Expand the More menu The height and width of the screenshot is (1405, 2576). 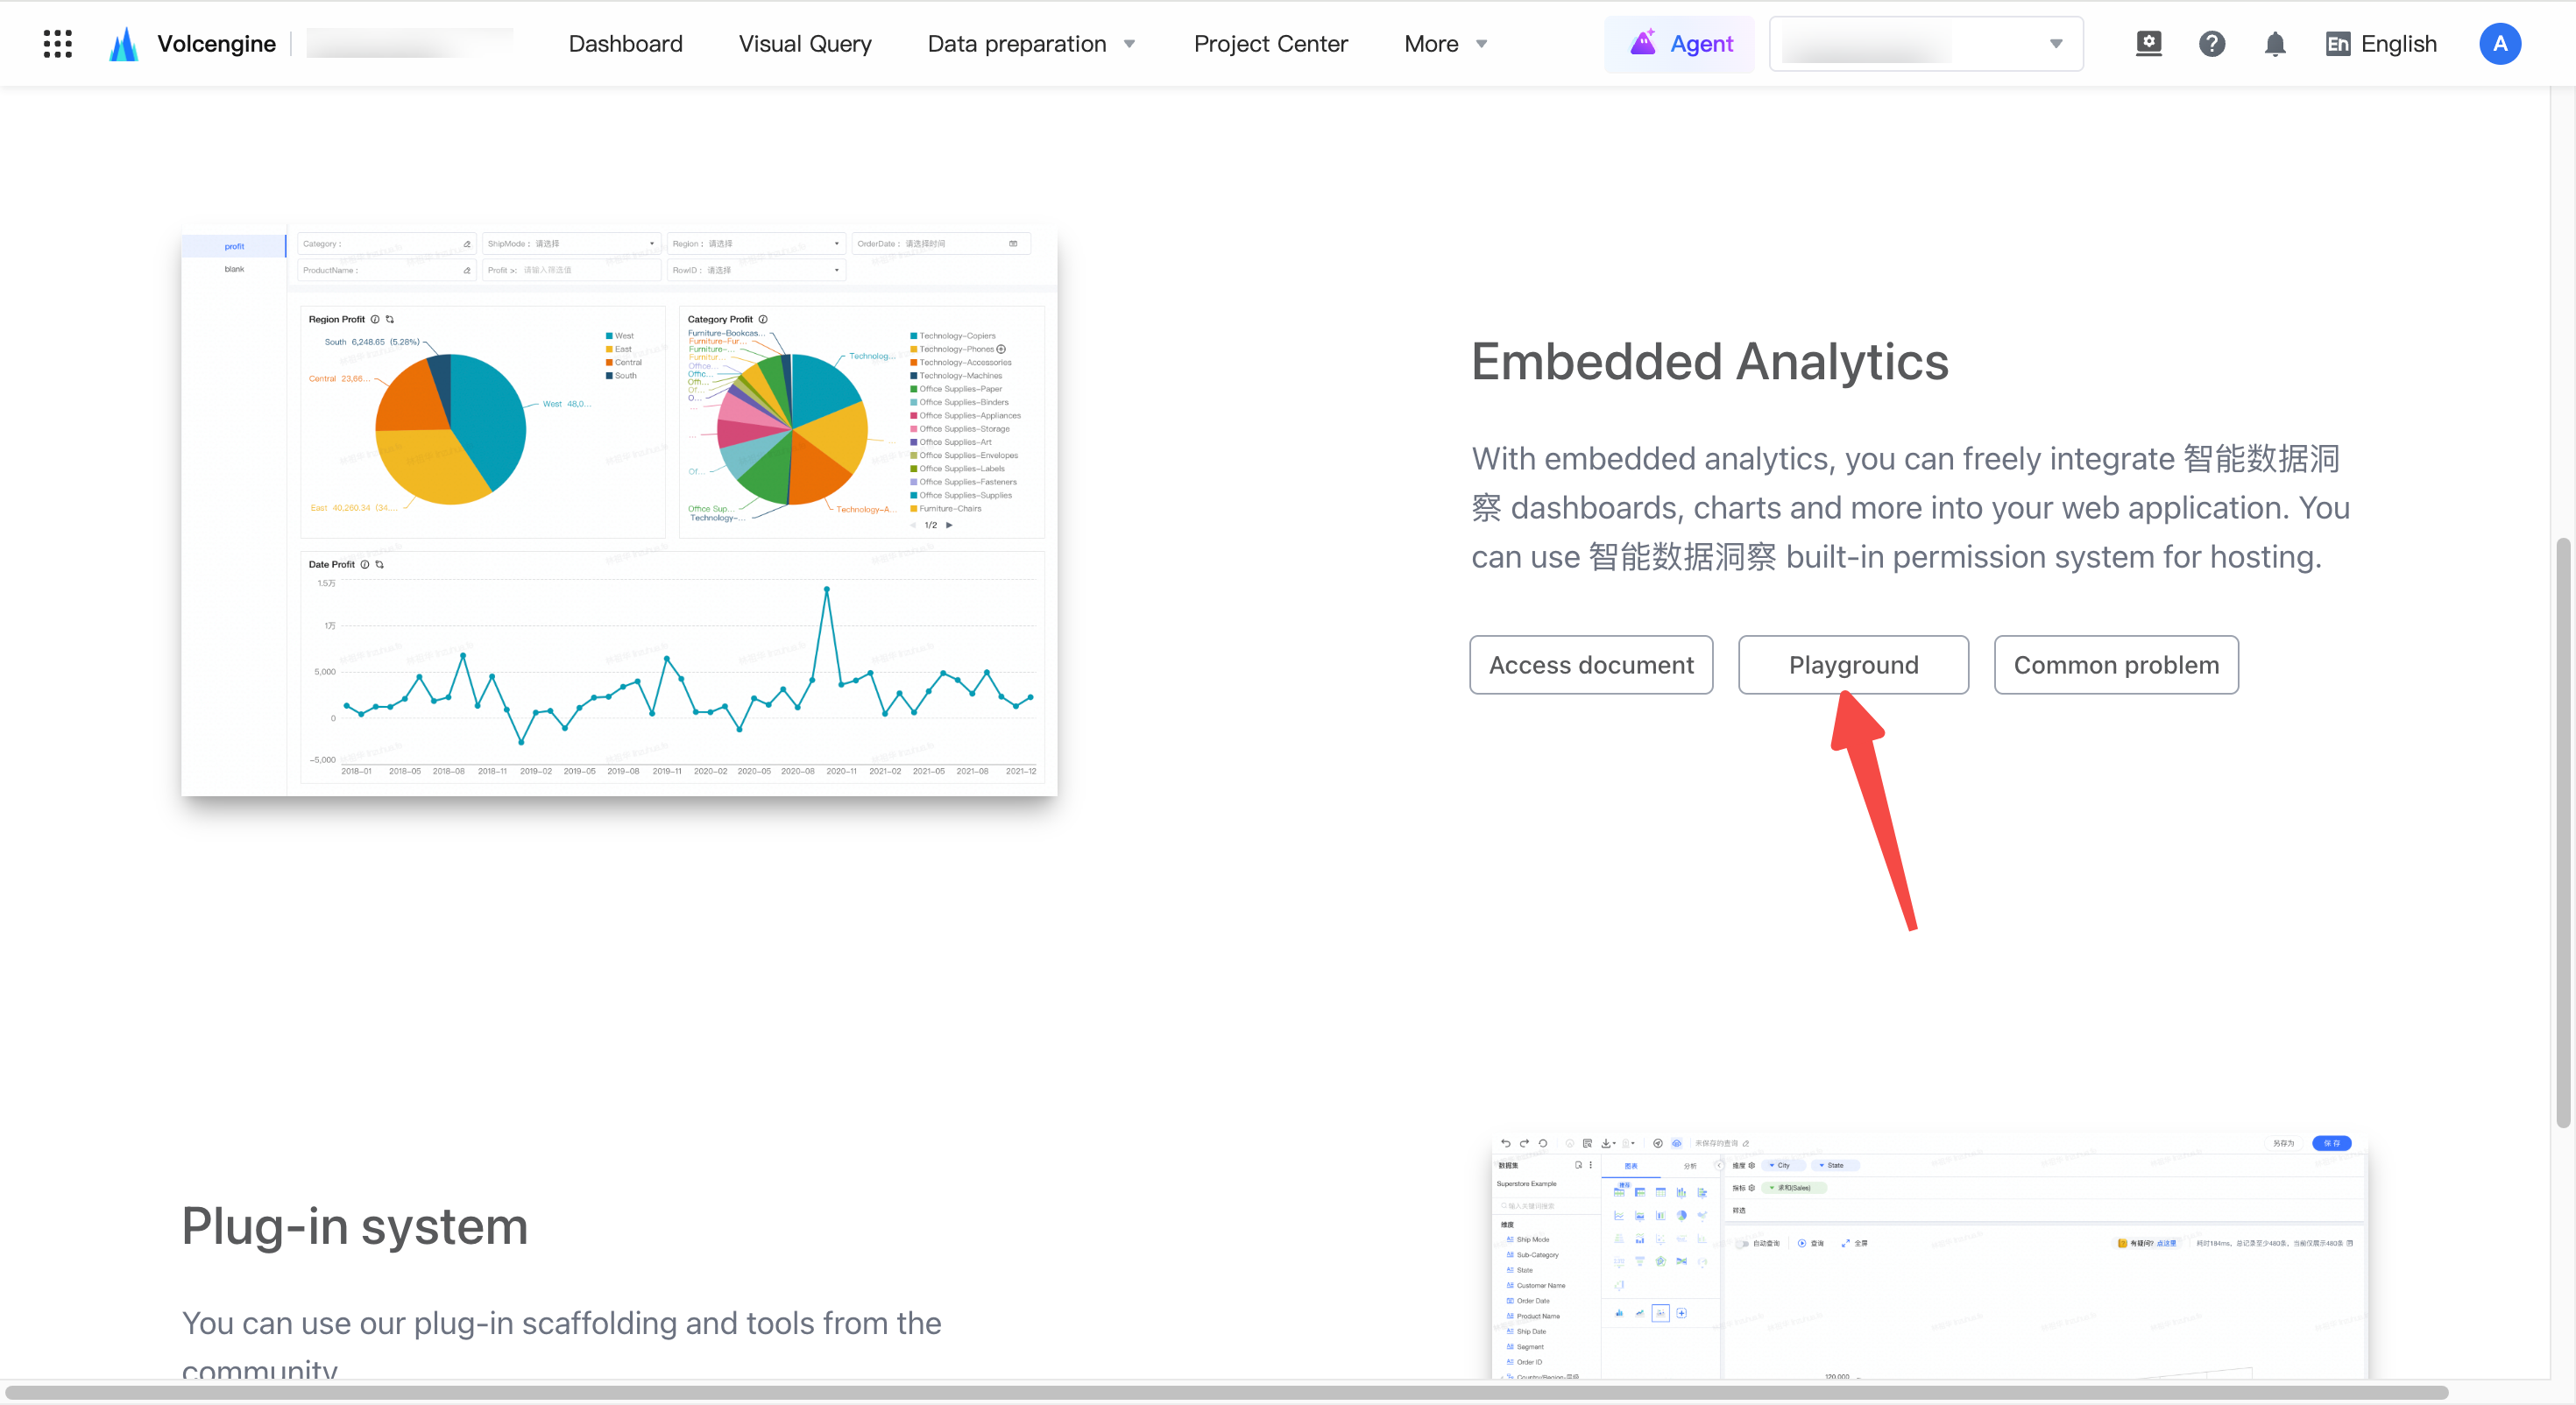tap(1445, 44)
